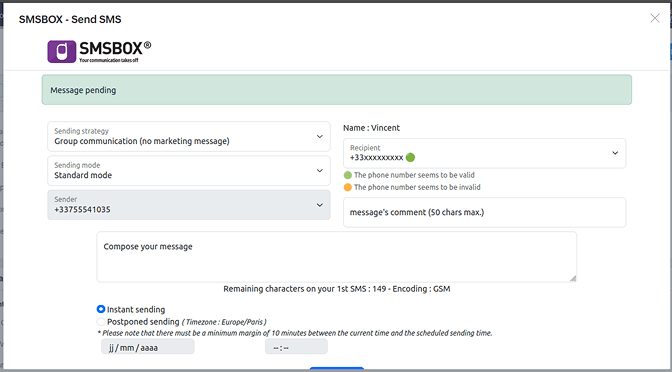Open the Sending mode dropdown
Image resolution: width=672 pixels, height=372 pixels.
pyautogui.click(x=189, y=171)
